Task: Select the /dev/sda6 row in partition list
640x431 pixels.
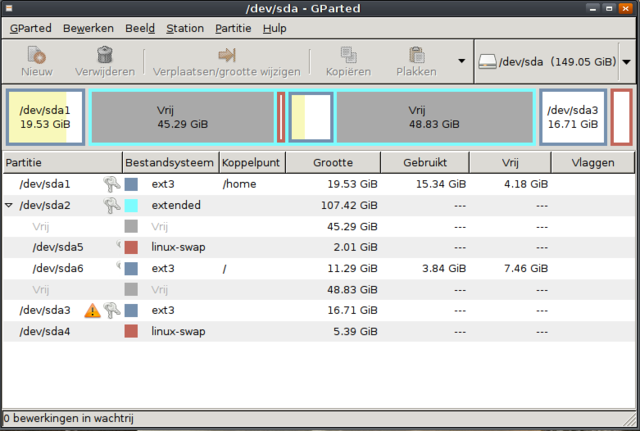Action: (57, 268)
